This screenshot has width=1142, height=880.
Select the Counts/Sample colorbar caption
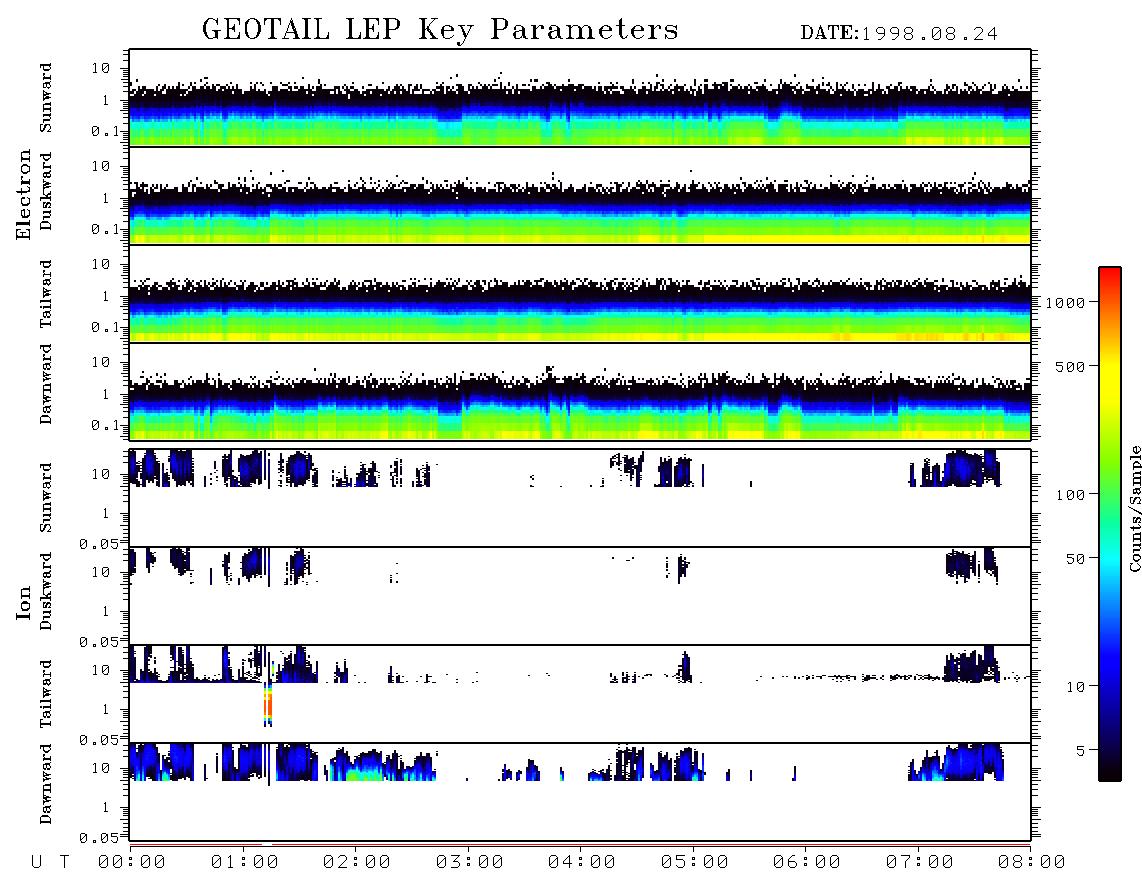pyautogui.click(x=1134, y=508)
